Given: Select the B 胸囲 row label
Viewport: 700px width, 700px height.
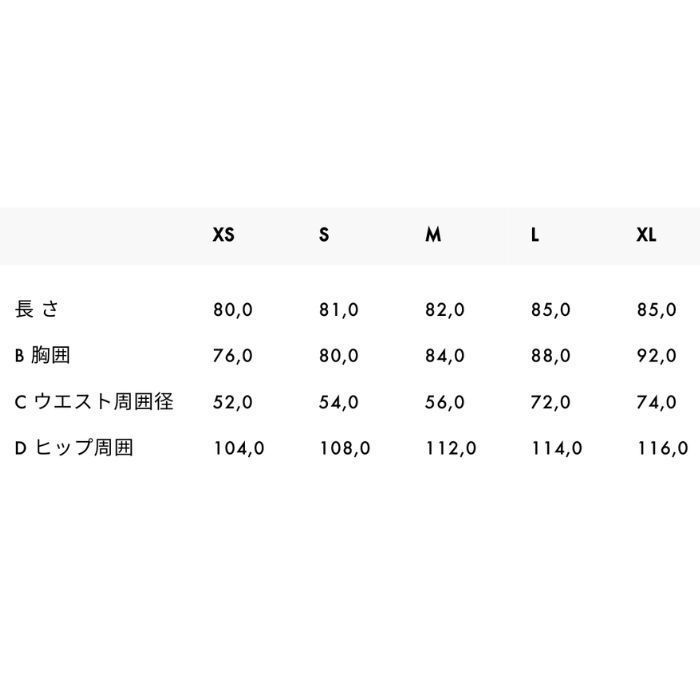Looking at the screenshot, I should point(42,355).
